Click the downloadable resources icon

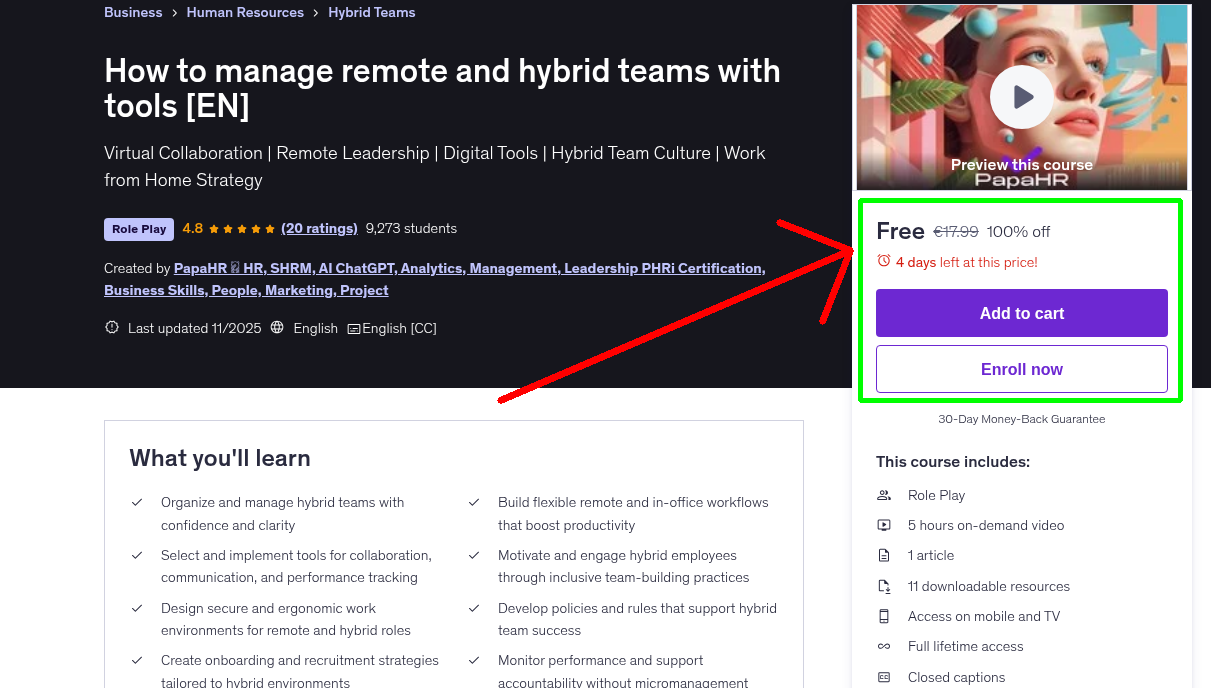[883, 586]
